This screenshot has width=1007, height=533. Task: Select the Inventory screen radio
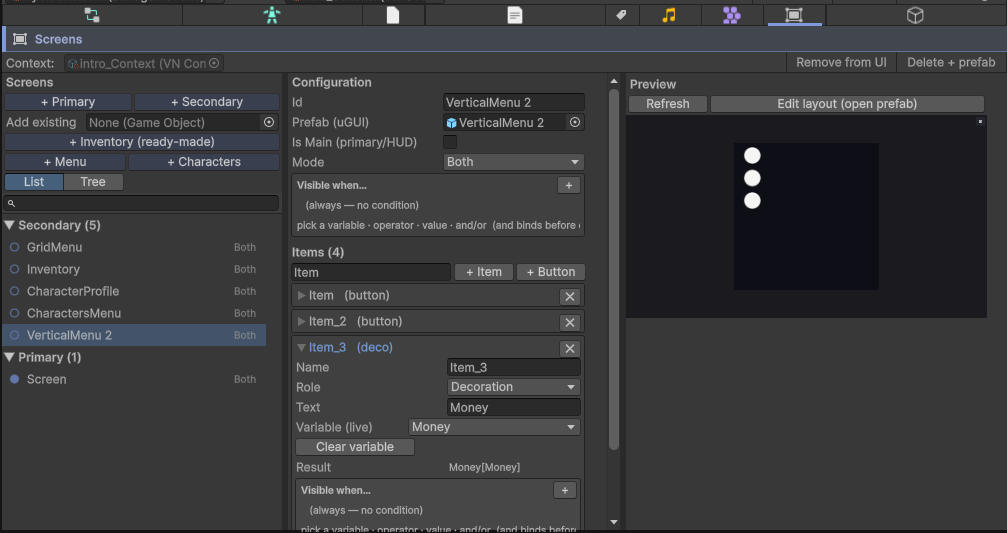pyautogui.click(x=14, y=269)
